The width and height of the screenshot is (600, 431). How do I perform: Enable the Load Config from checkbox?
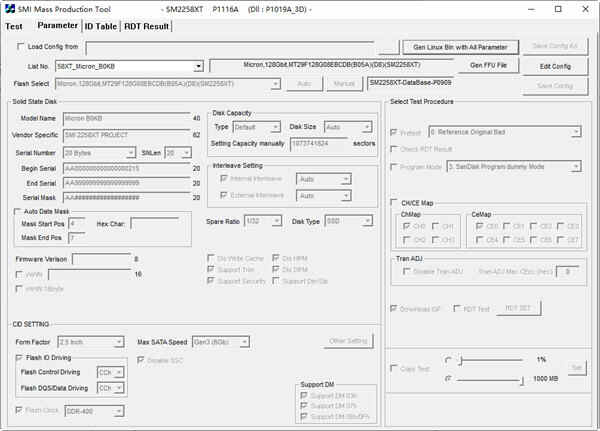click(x=21, y=47)
